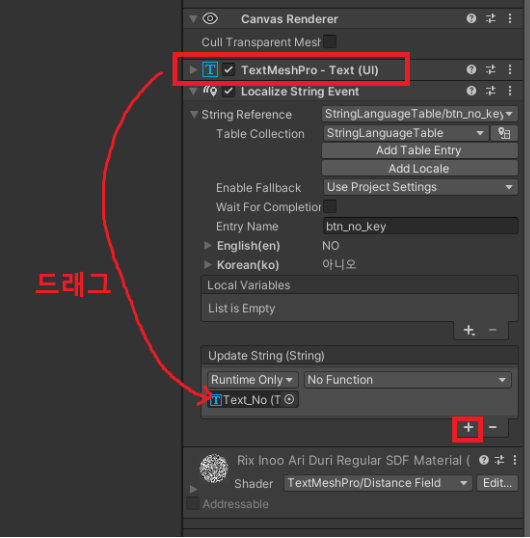The height and width of the screenshot is (538, 530).
Task: Toggle Wait For Completion checkbox
Action: click(x=330, y=207)
